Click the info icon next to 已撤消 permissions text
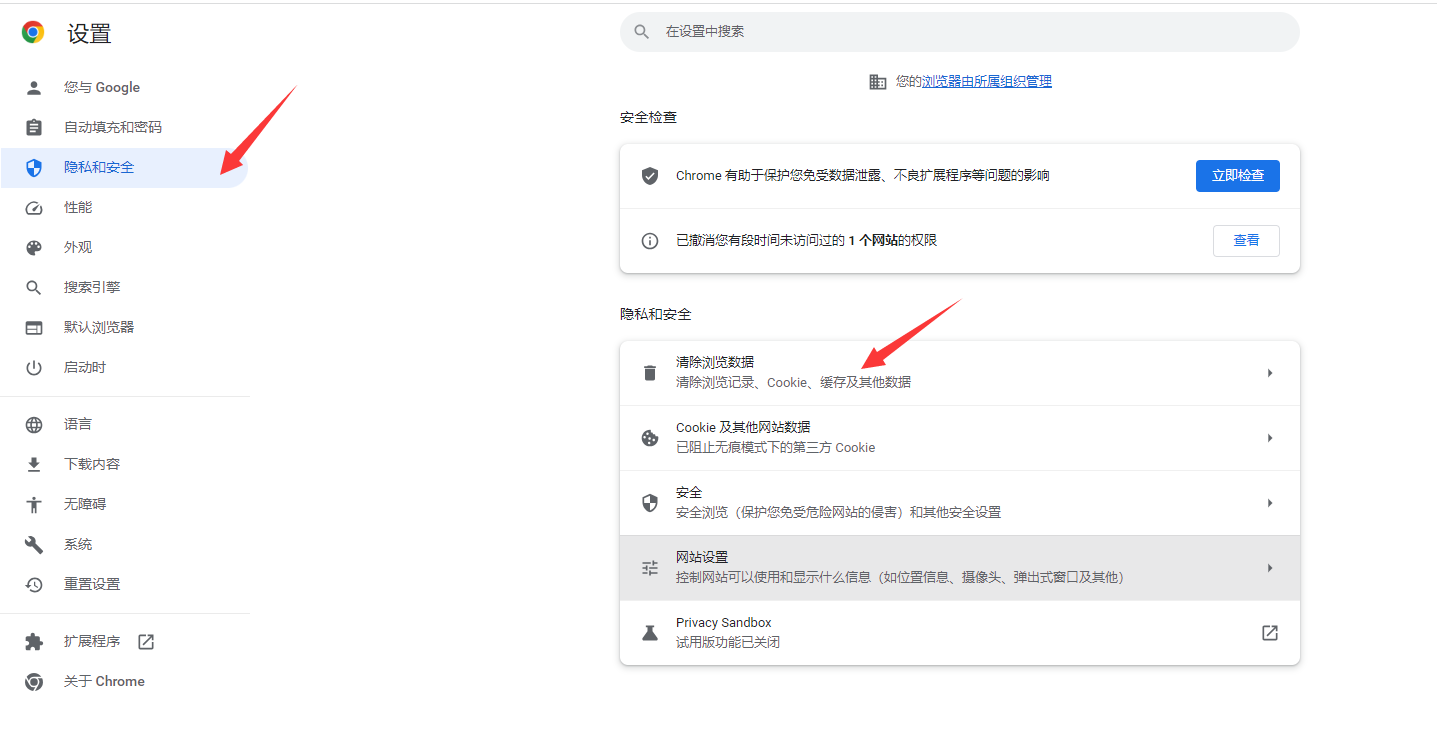The height and width of the screenshot is (730, 1437). (650, 241)
